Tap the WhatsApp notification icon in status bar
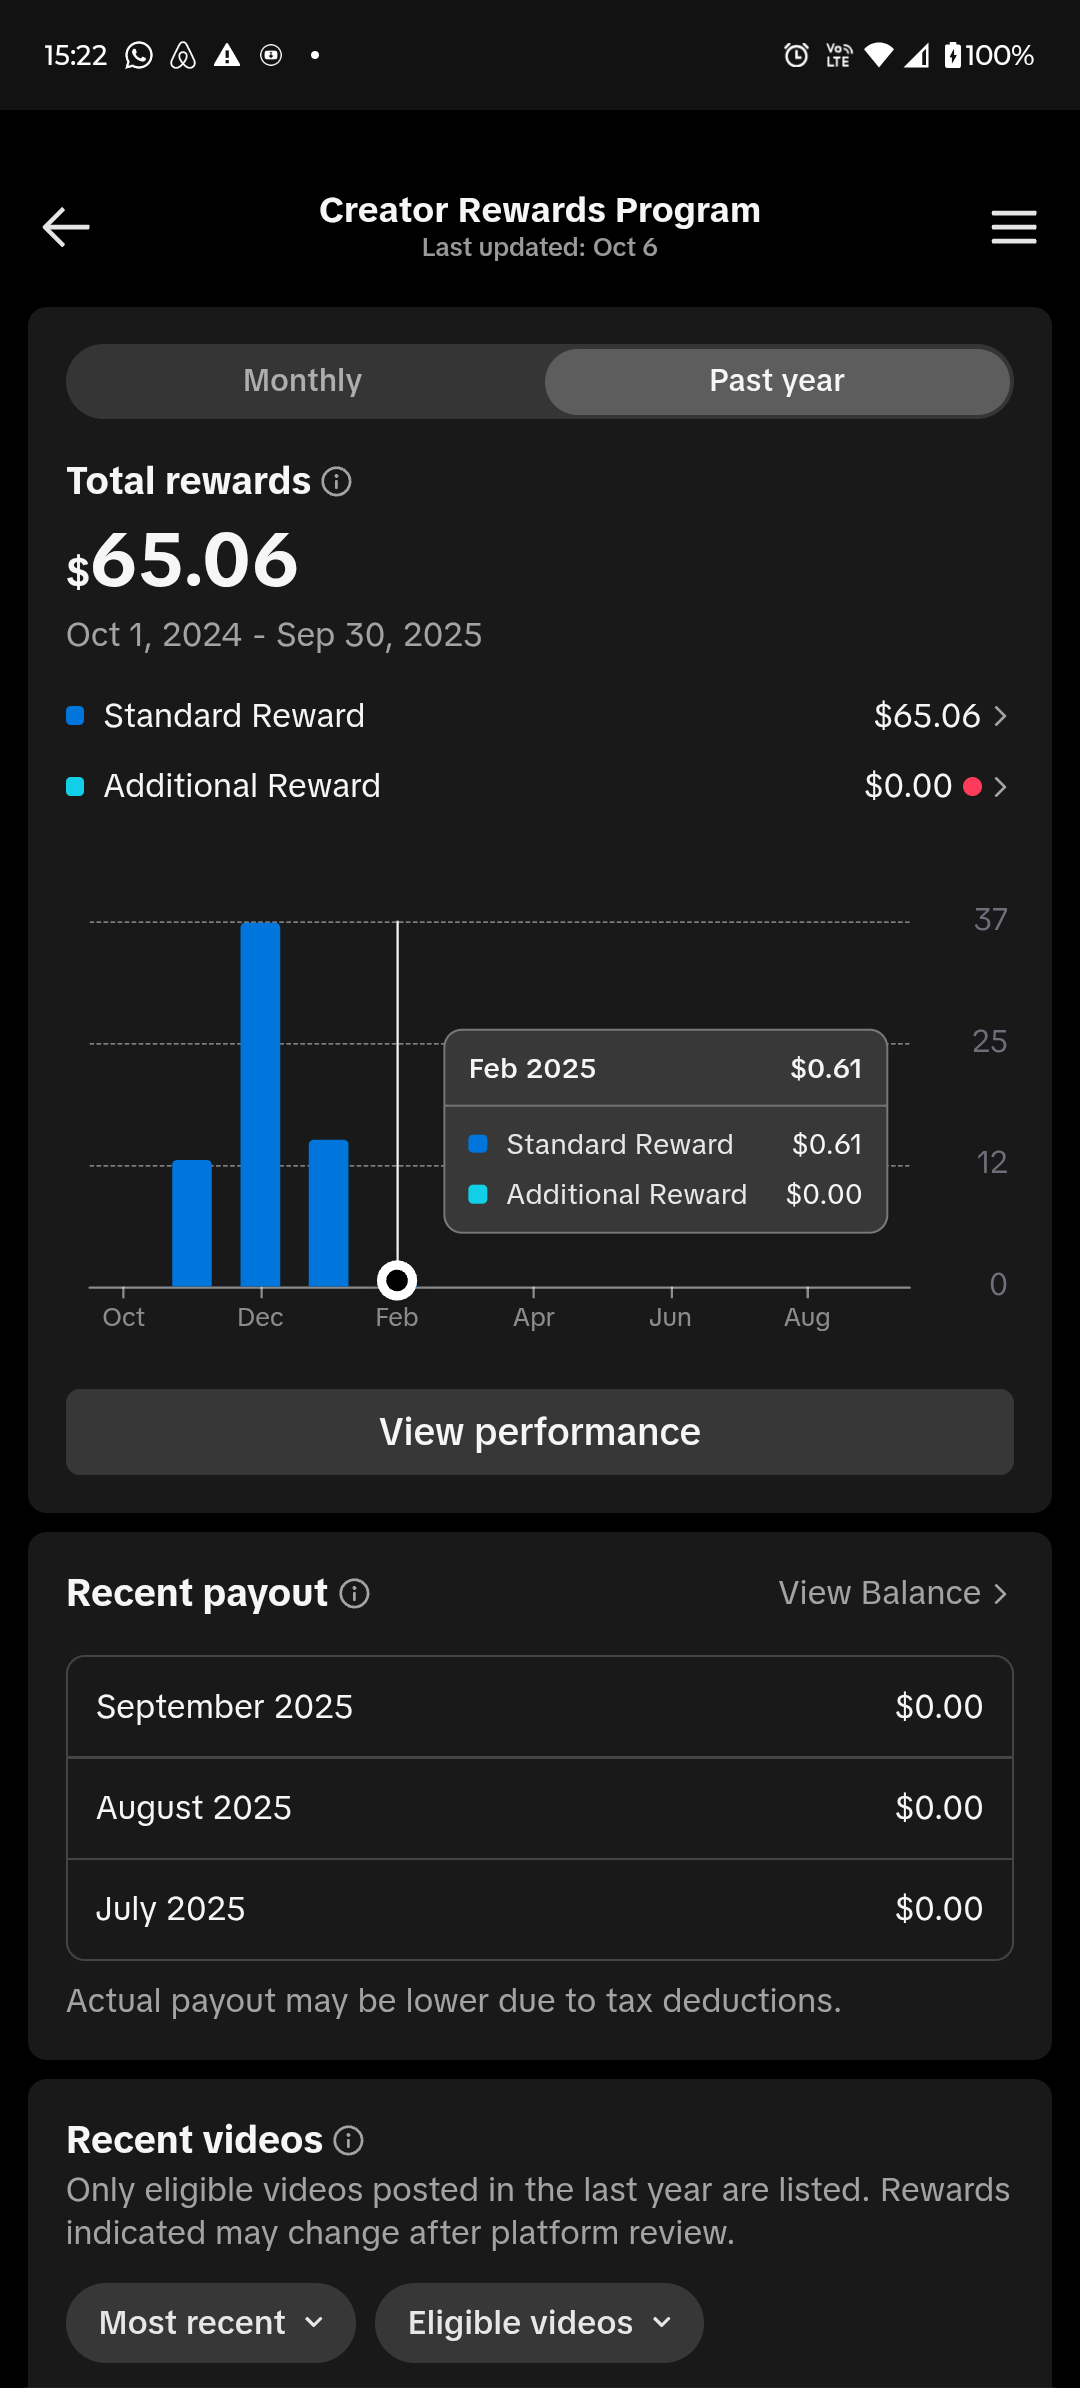 point(139,56)
